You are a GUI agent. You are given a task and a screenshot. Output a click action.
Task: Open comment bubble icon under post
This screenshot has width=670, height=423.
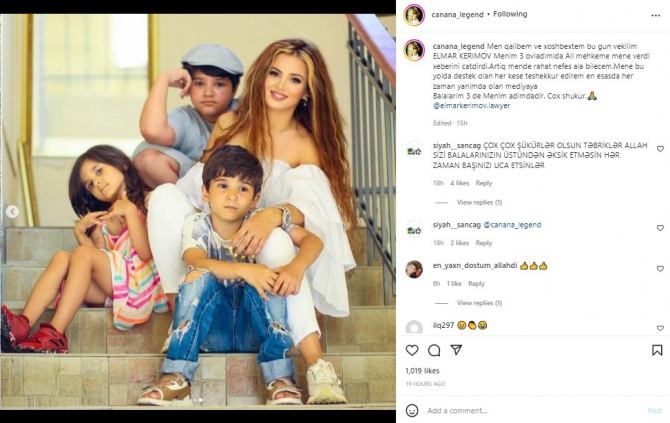(x=434, y=350)
